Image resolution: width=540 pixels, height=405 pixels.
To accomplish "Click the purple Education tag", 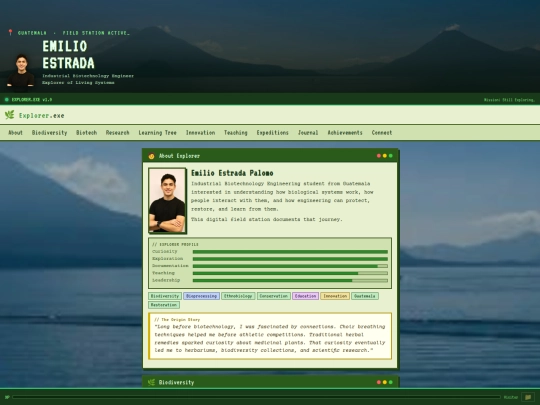I will tap(305, 296).
